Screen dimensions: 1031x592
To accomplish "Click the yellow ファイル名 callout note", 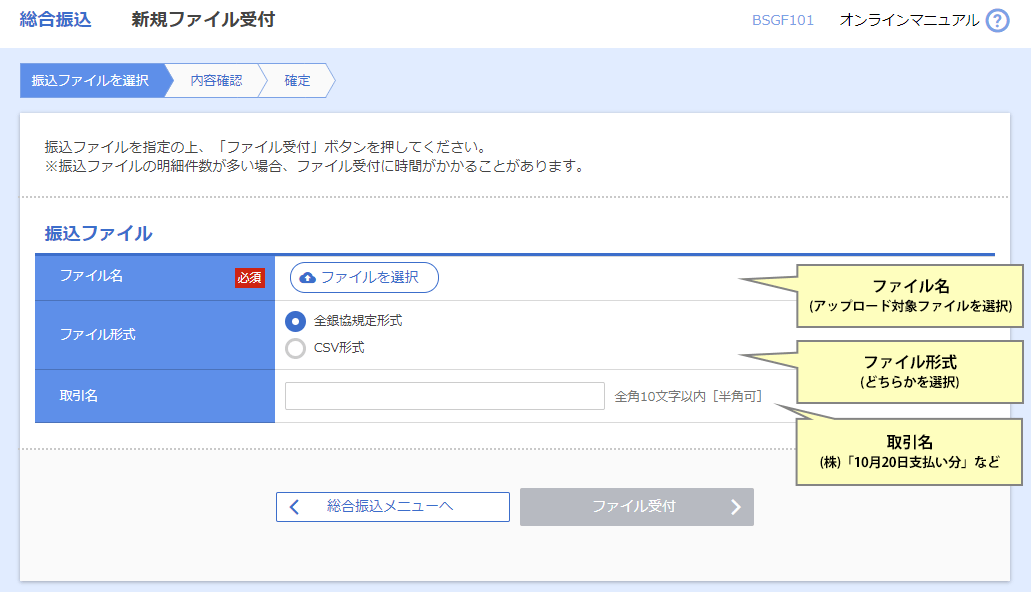I will click(909, 295).
